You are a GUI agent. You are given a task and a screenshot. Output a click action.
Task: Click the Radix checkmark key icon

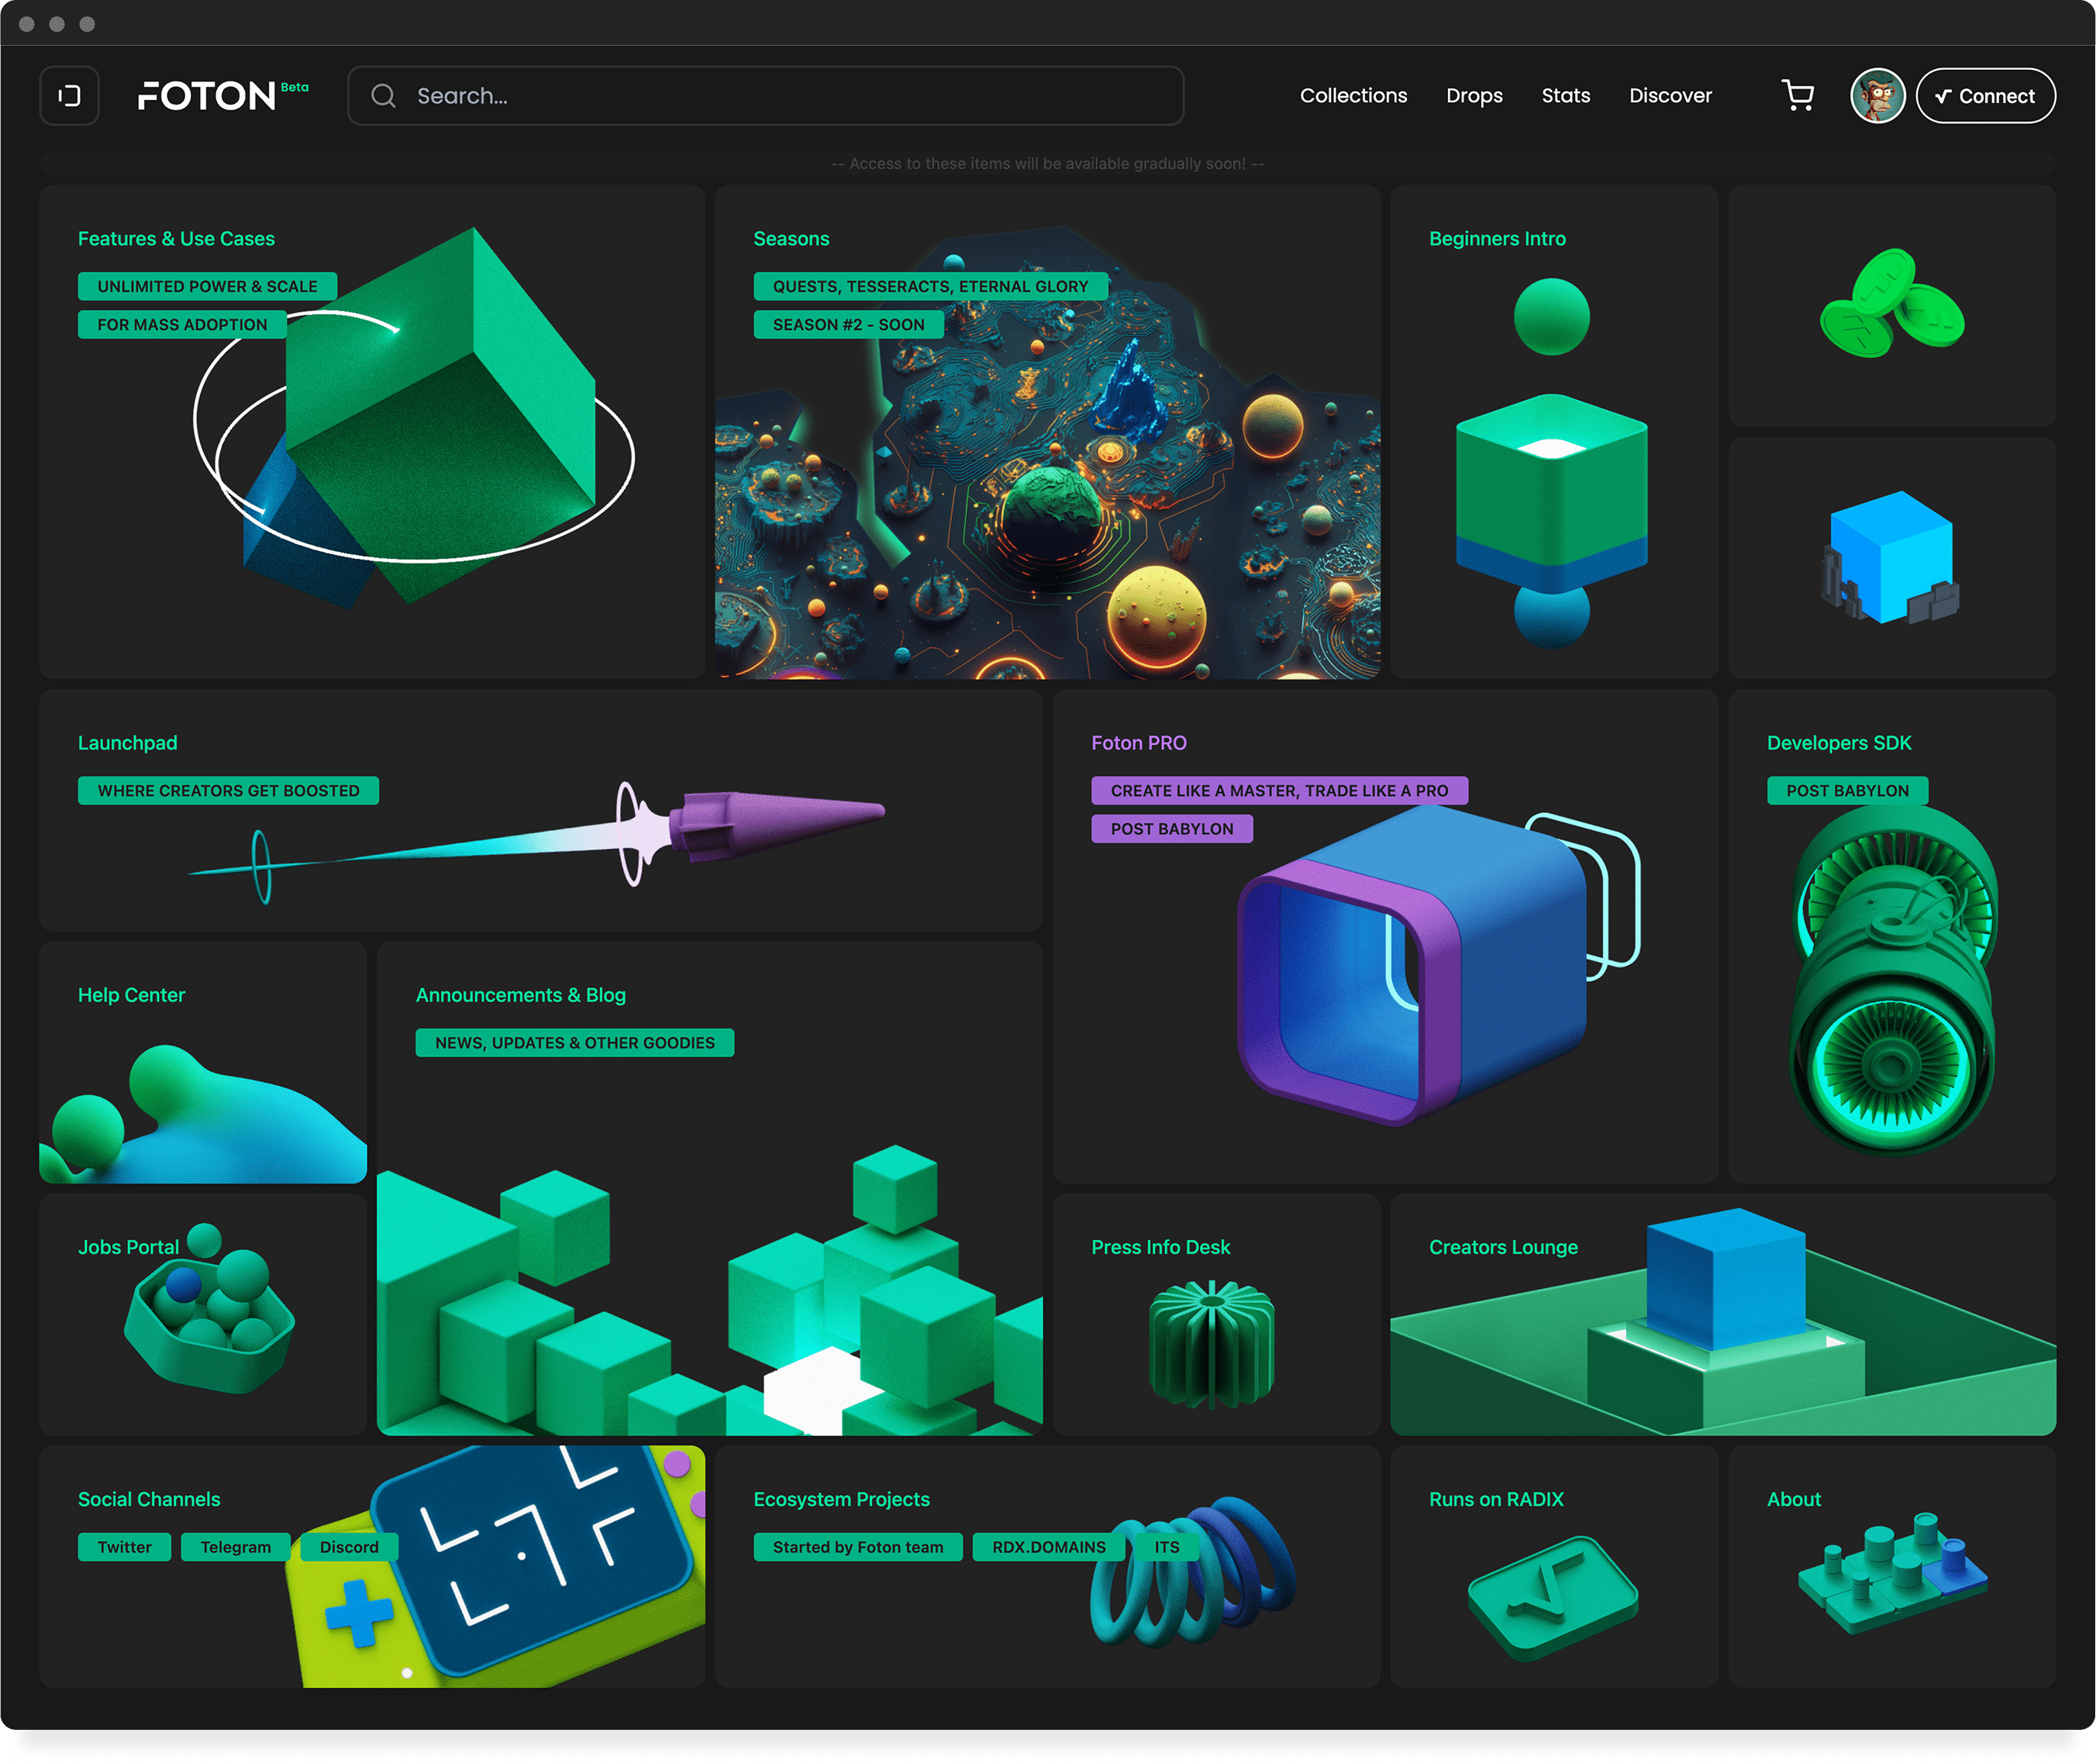tap(1552, 1596)
